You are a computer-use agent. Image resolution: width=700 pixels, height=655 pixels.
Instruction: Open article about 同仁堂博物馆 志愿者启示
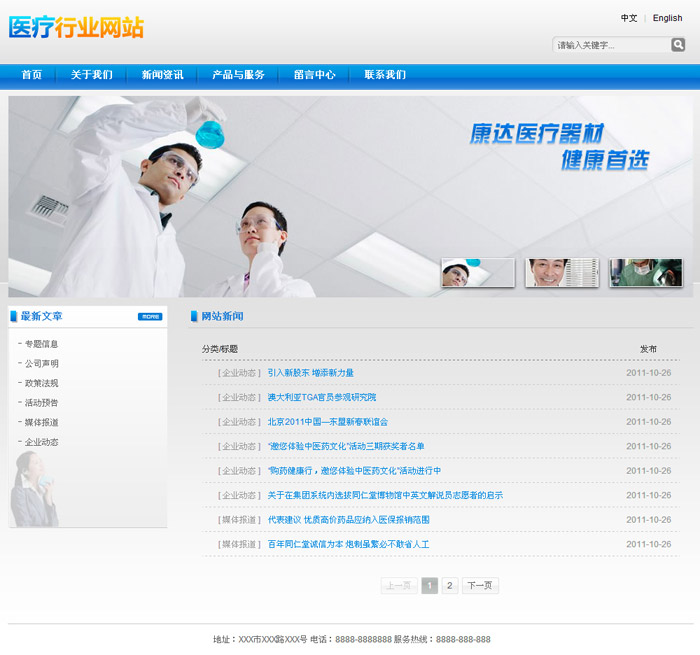[x=385, y=496]
